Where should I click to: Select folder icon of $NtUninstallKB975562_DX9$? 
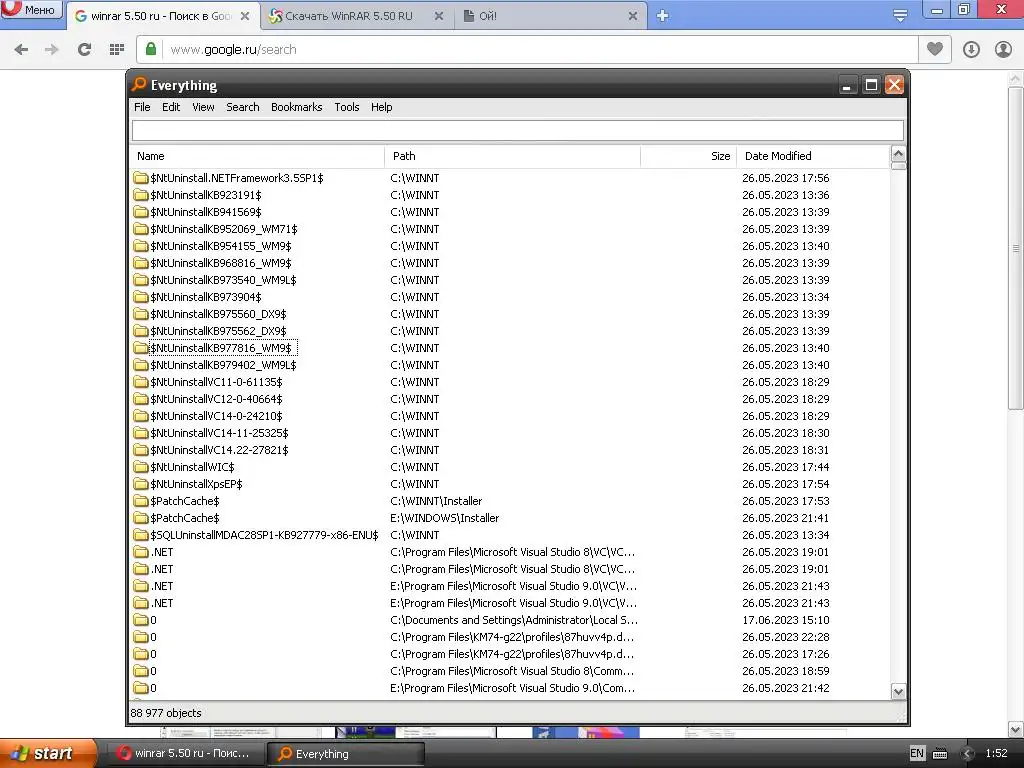[140, 330]
